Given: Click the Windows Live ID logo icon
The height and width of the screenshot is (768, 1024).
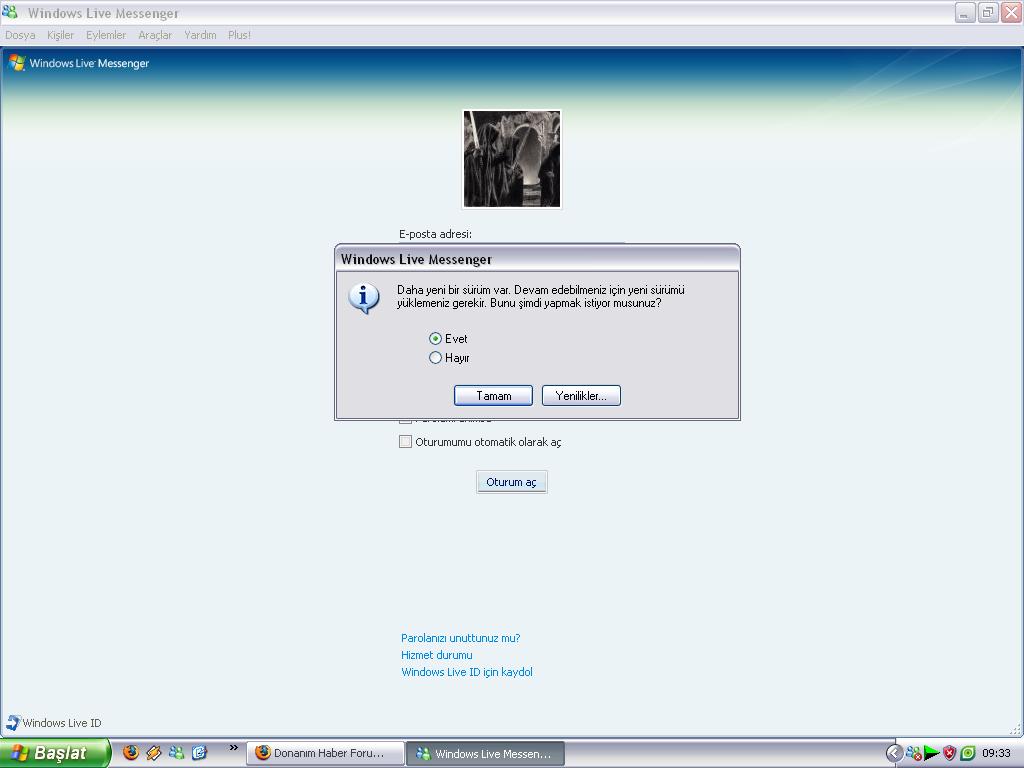Looking at the screenshot, I should [12, 722].
